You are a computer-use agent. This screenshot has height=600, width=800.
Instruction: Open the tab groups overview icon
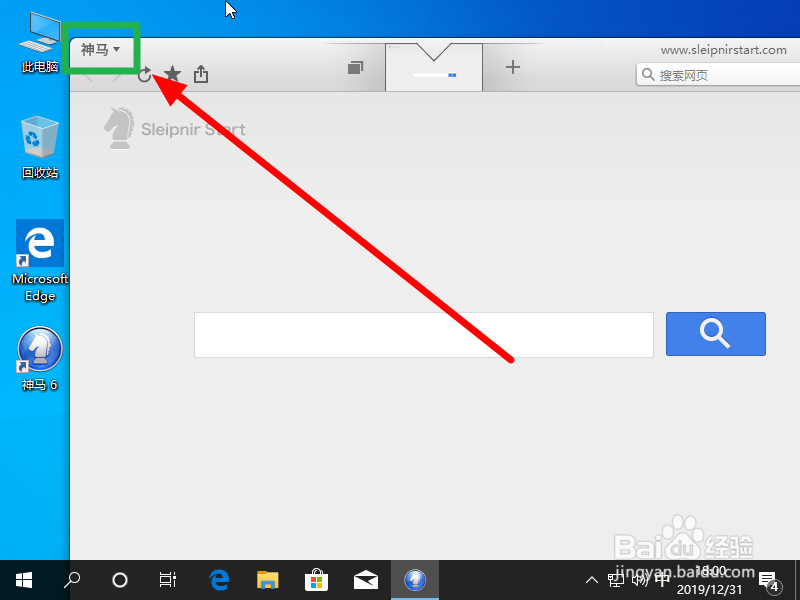356,67
